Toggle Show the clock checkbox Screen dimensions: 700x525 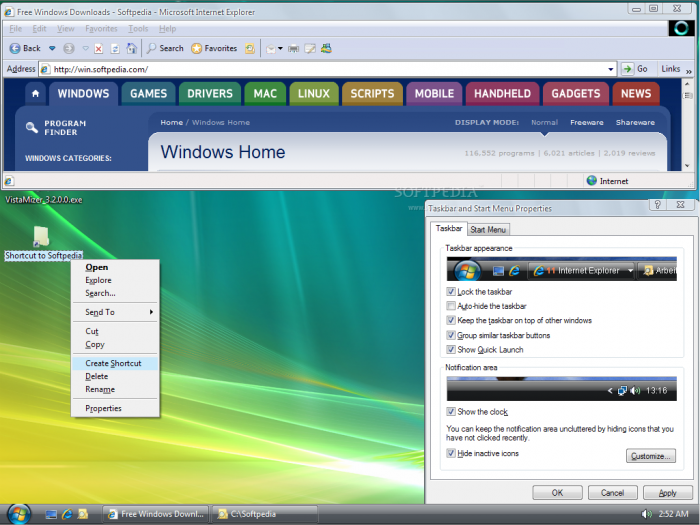[451, 411]
